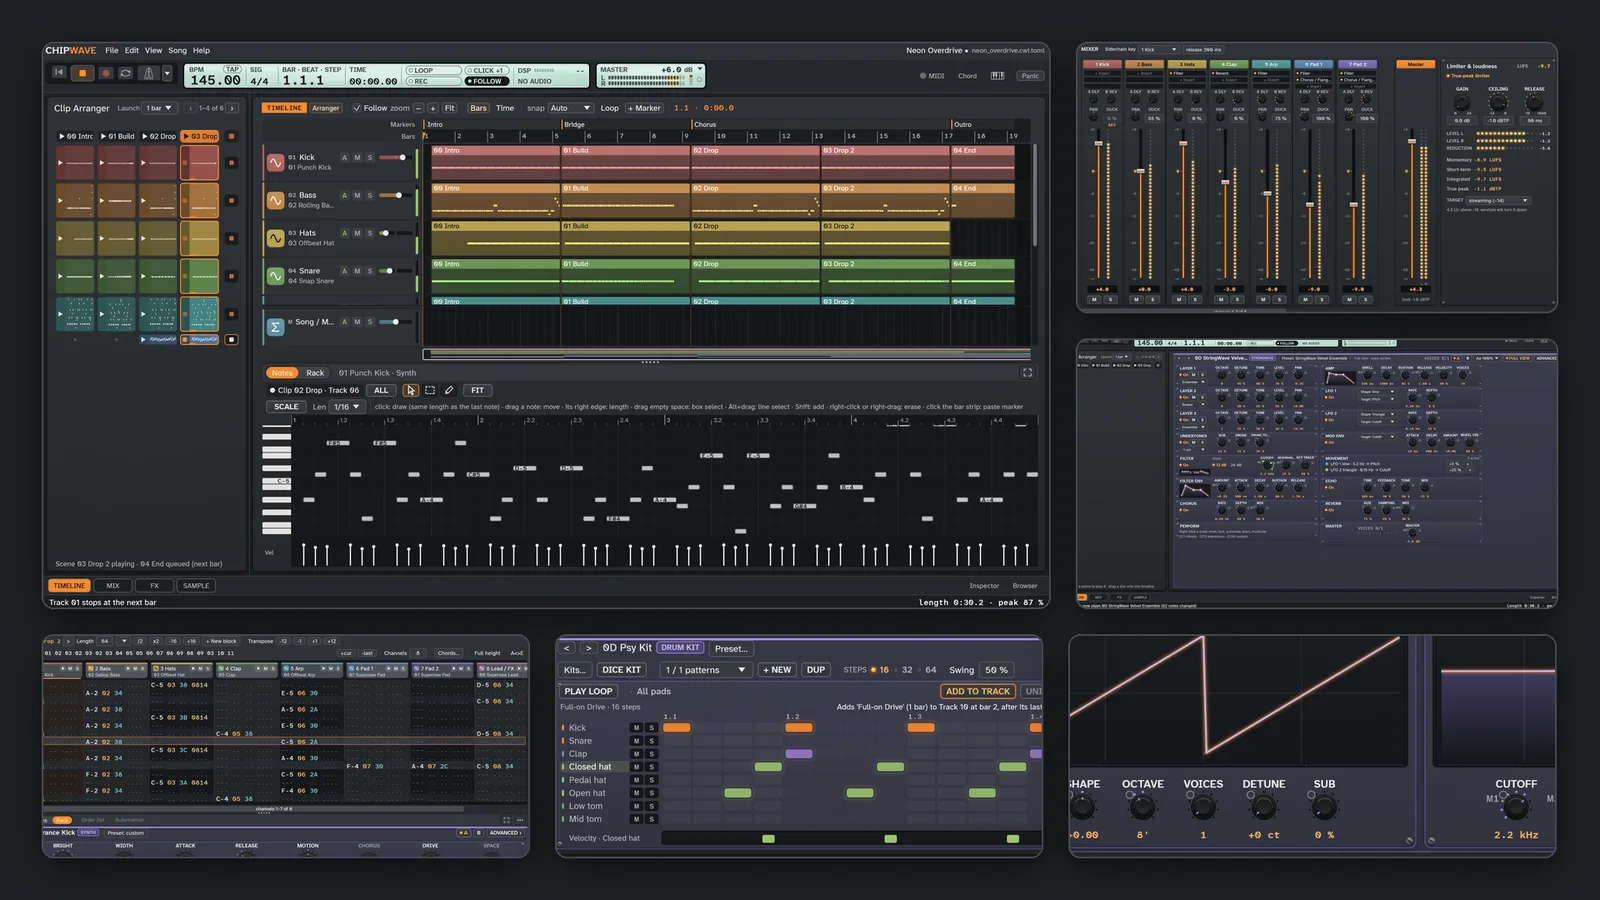Select the pencil draw tool in note editor
Image resolution: width=1600 pixels, height=900 pixels.
point(449,390)
